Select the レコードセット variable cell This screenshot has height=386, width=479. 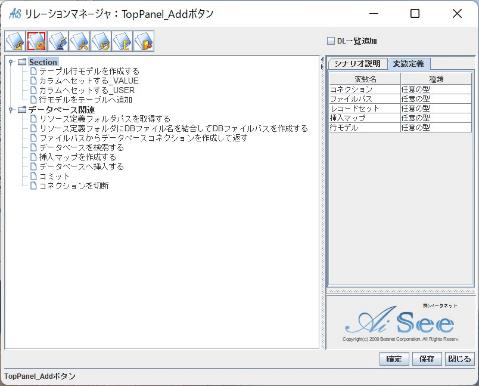click(x=365, y=108)
